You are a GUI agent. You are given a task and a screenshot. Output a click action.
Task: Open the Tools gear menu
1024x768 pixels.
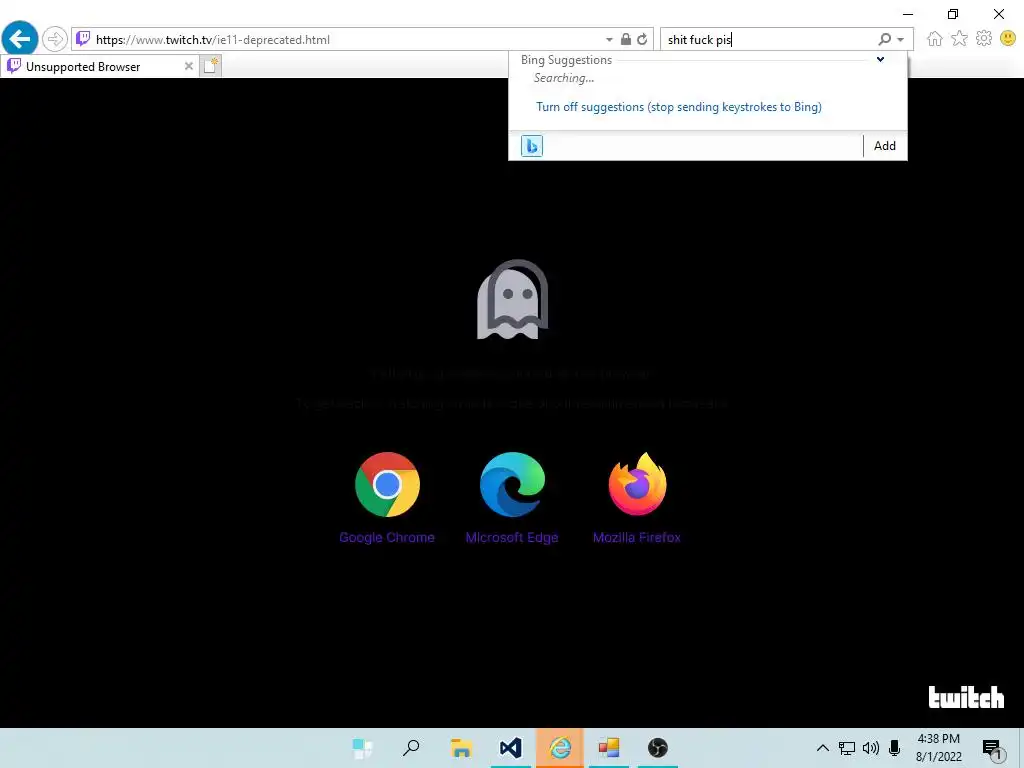984,39
